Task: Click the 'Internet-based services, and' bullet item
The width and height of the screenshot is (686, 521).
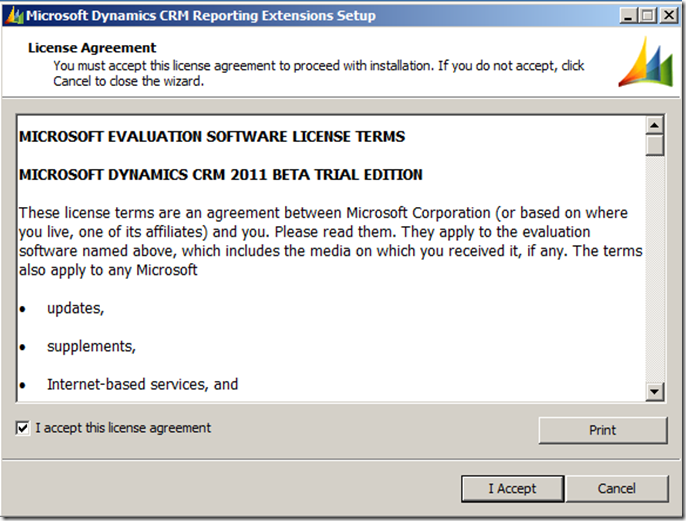Action: pyautogui.click(x=142, y=383)
